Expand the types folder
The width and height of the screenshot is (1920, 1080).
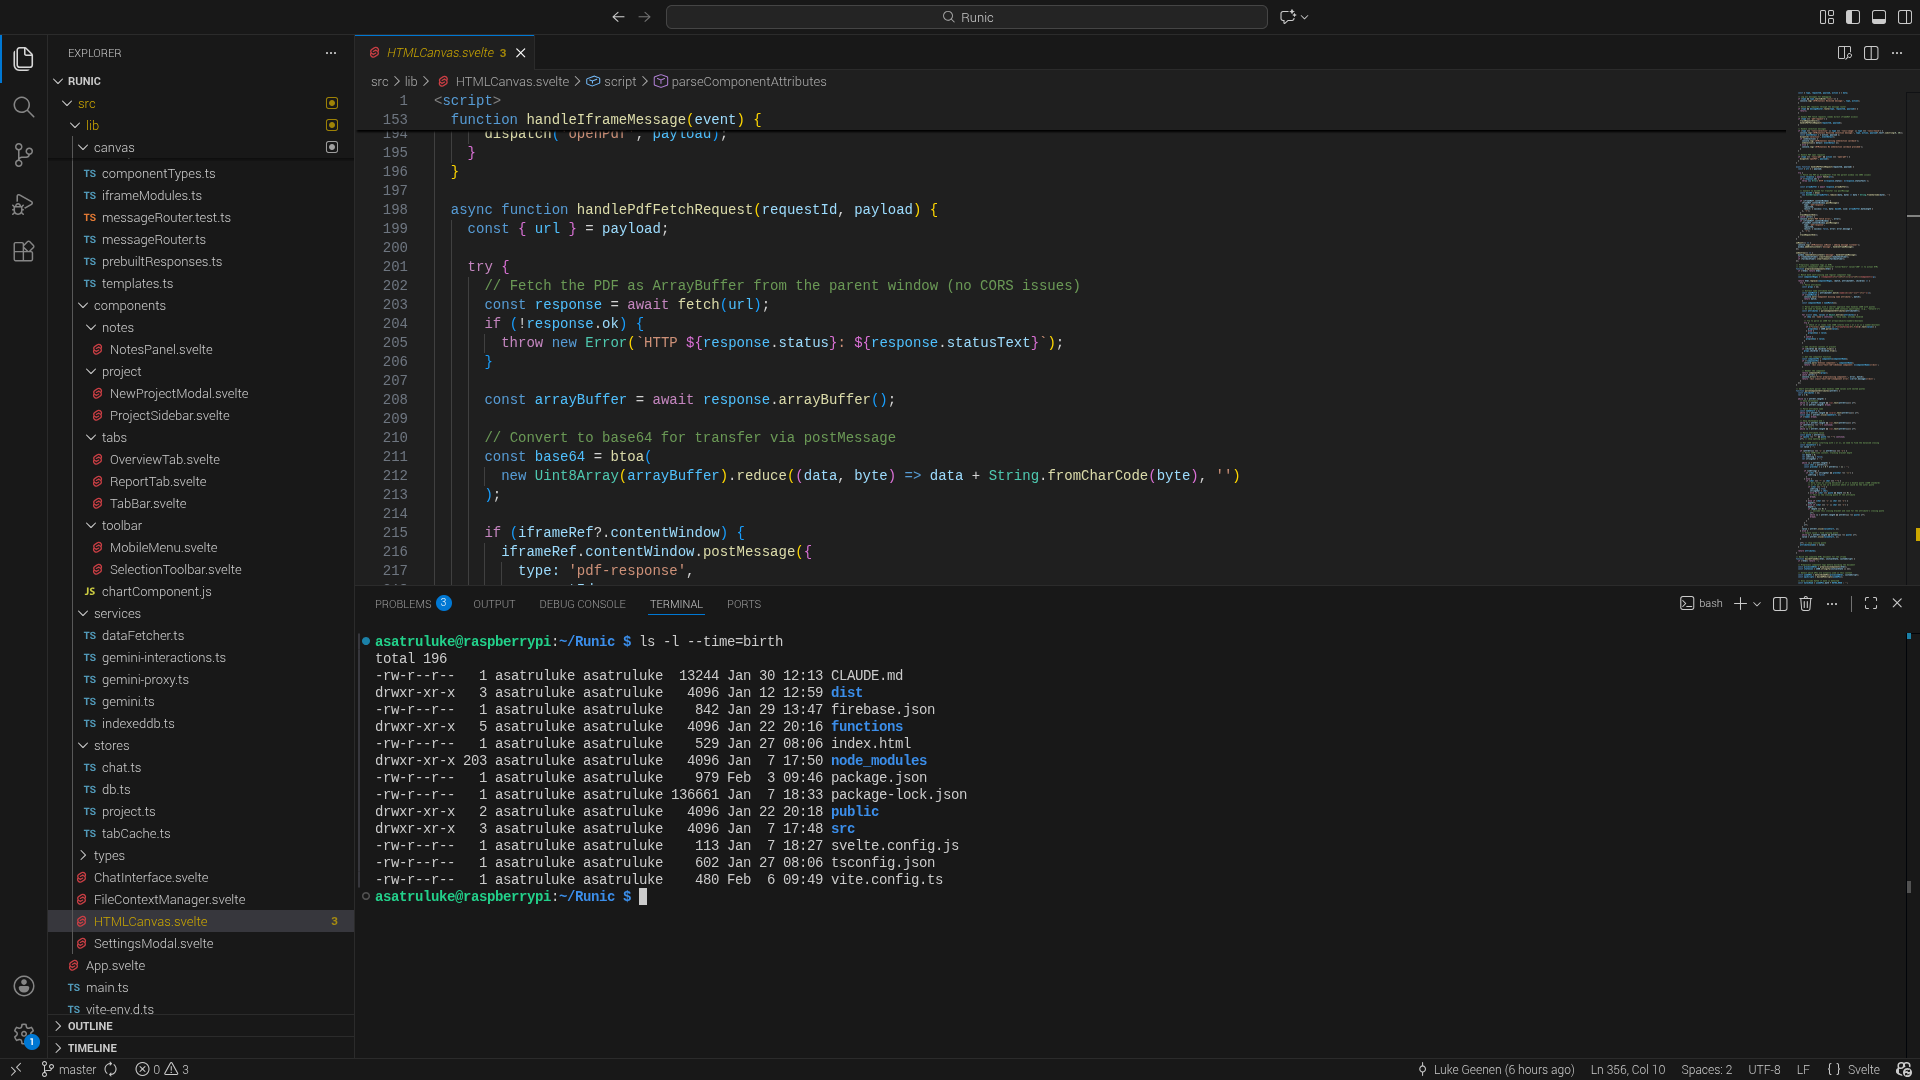tap(109, 856)
